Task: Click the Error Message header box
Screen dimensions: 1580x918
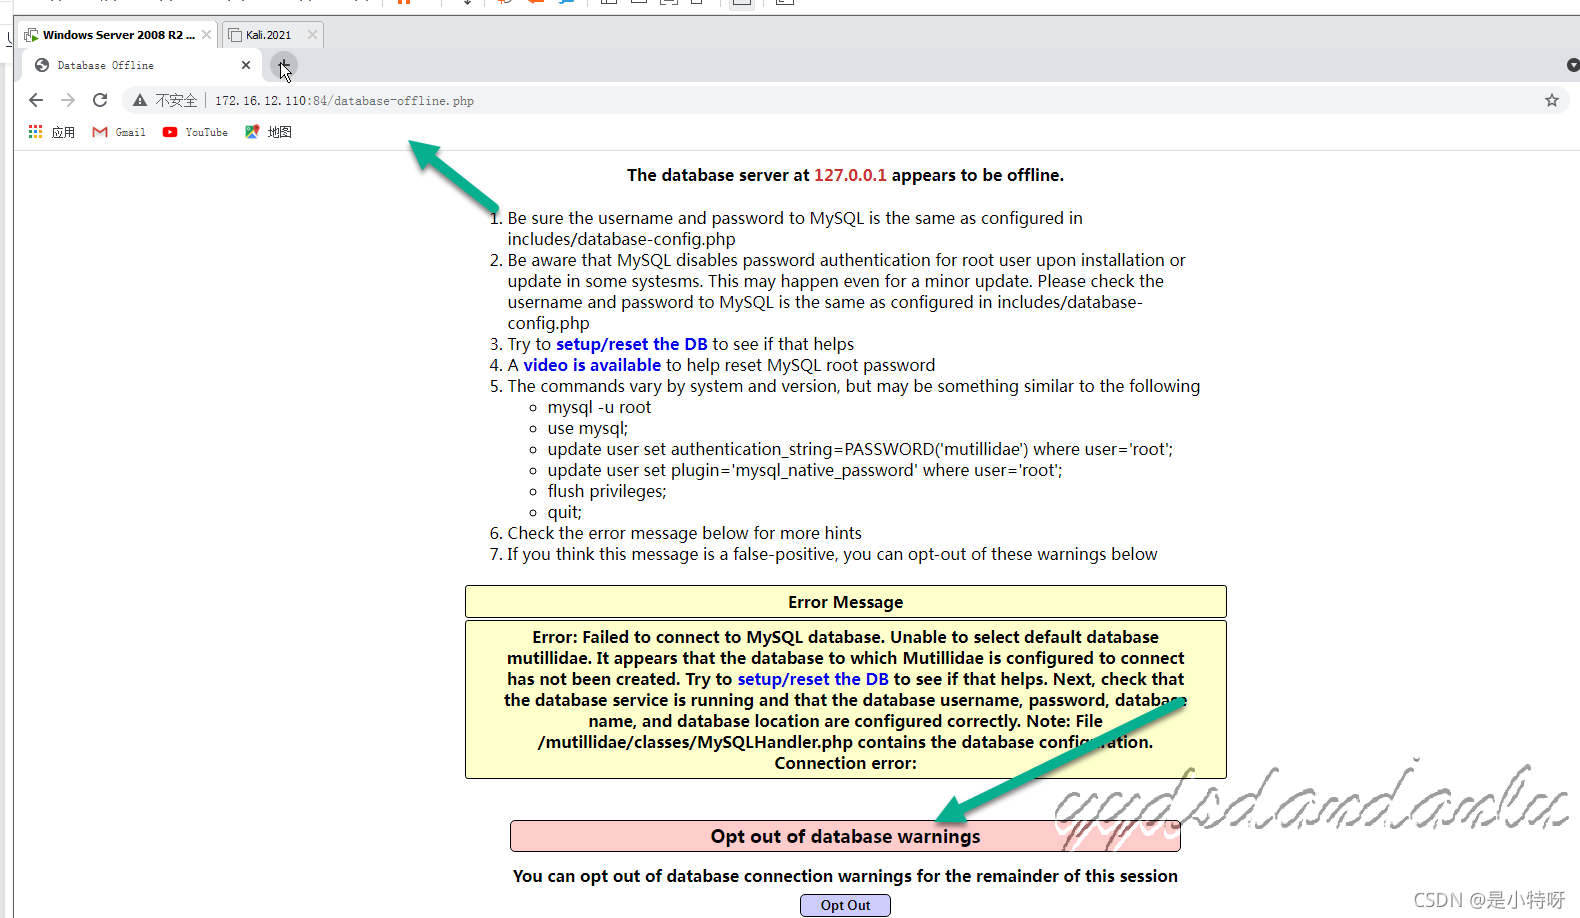Action: click(x=846, y=602)
